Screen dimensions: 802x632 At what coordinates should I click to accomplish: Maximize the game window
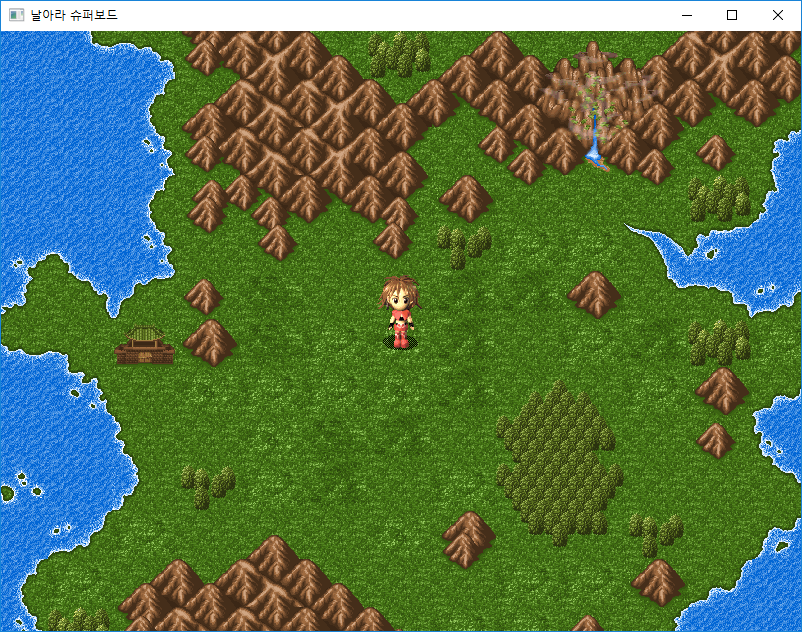tap(732, 15)
